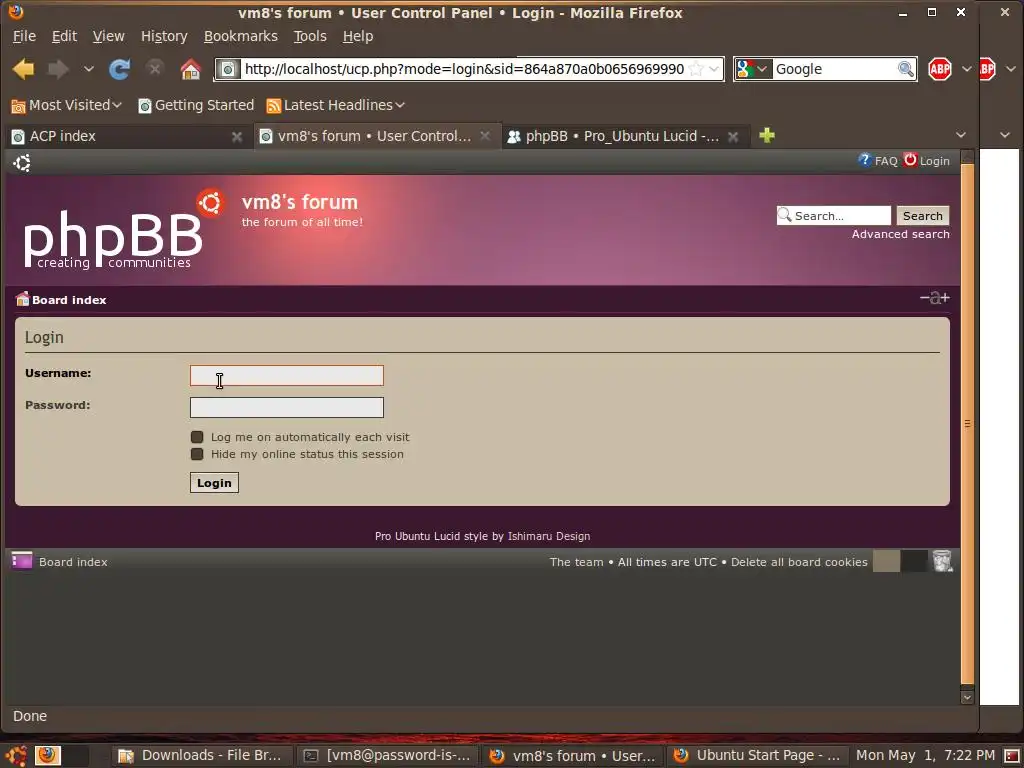Image resolution: width=1024 pixels, height=768 pixels.
Task: Change font size with the -a+ icon
Action: pos(935,298)
